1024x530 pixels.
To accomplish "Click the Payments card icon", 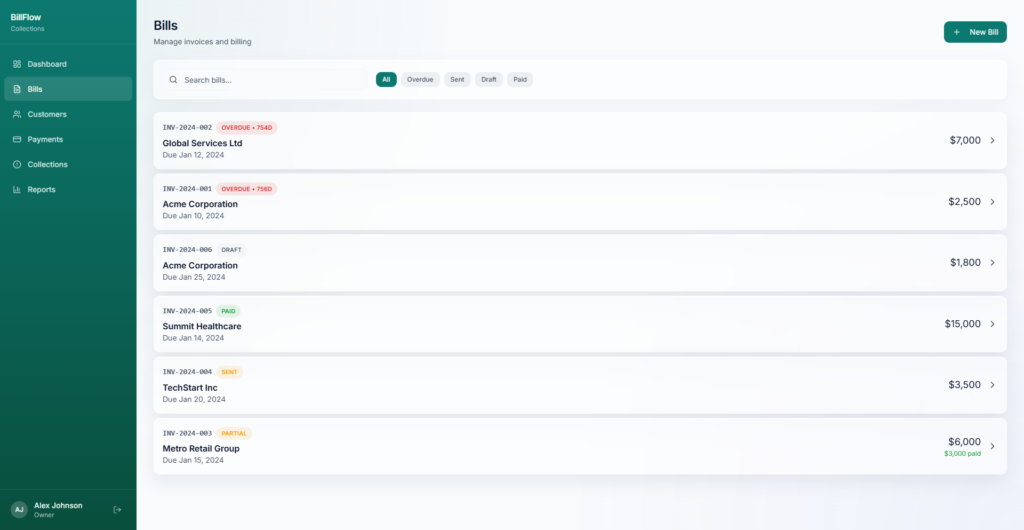I will [17, 139].
